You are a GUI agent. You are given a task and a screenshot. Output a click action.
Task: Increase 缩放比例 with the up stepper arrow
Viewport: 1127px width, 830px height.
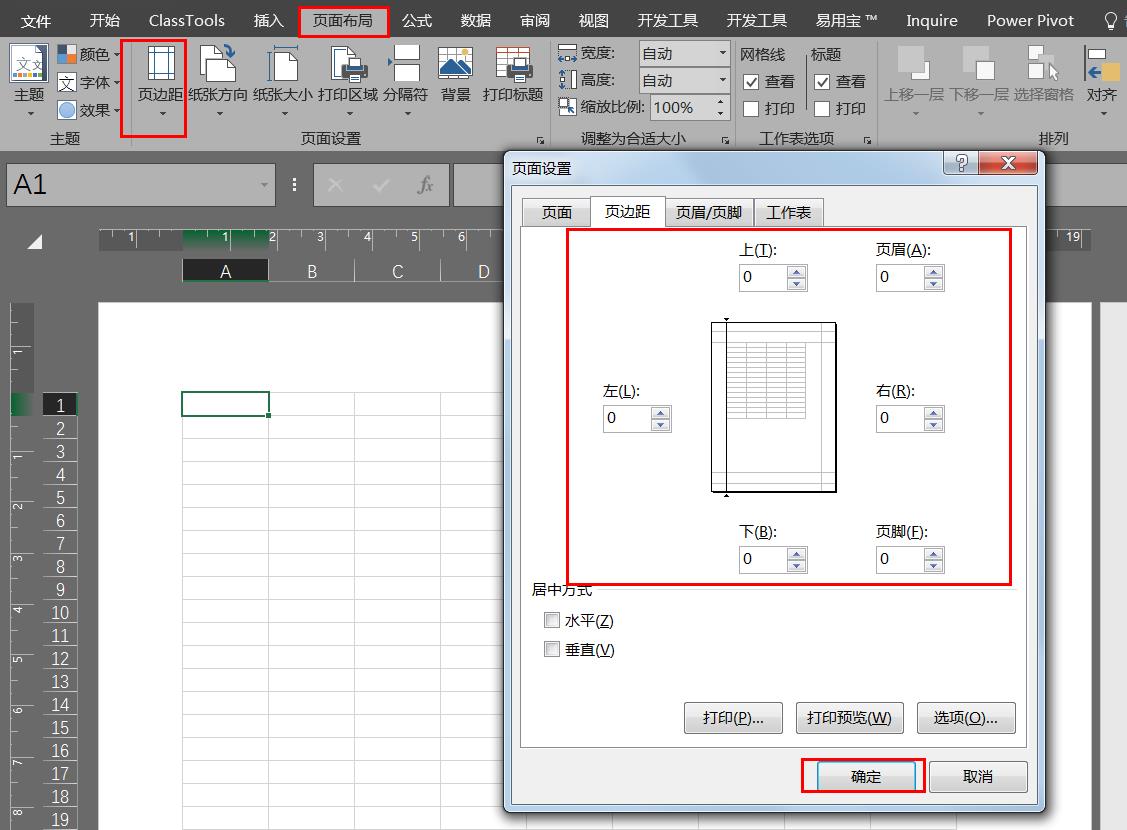[719, 101]
